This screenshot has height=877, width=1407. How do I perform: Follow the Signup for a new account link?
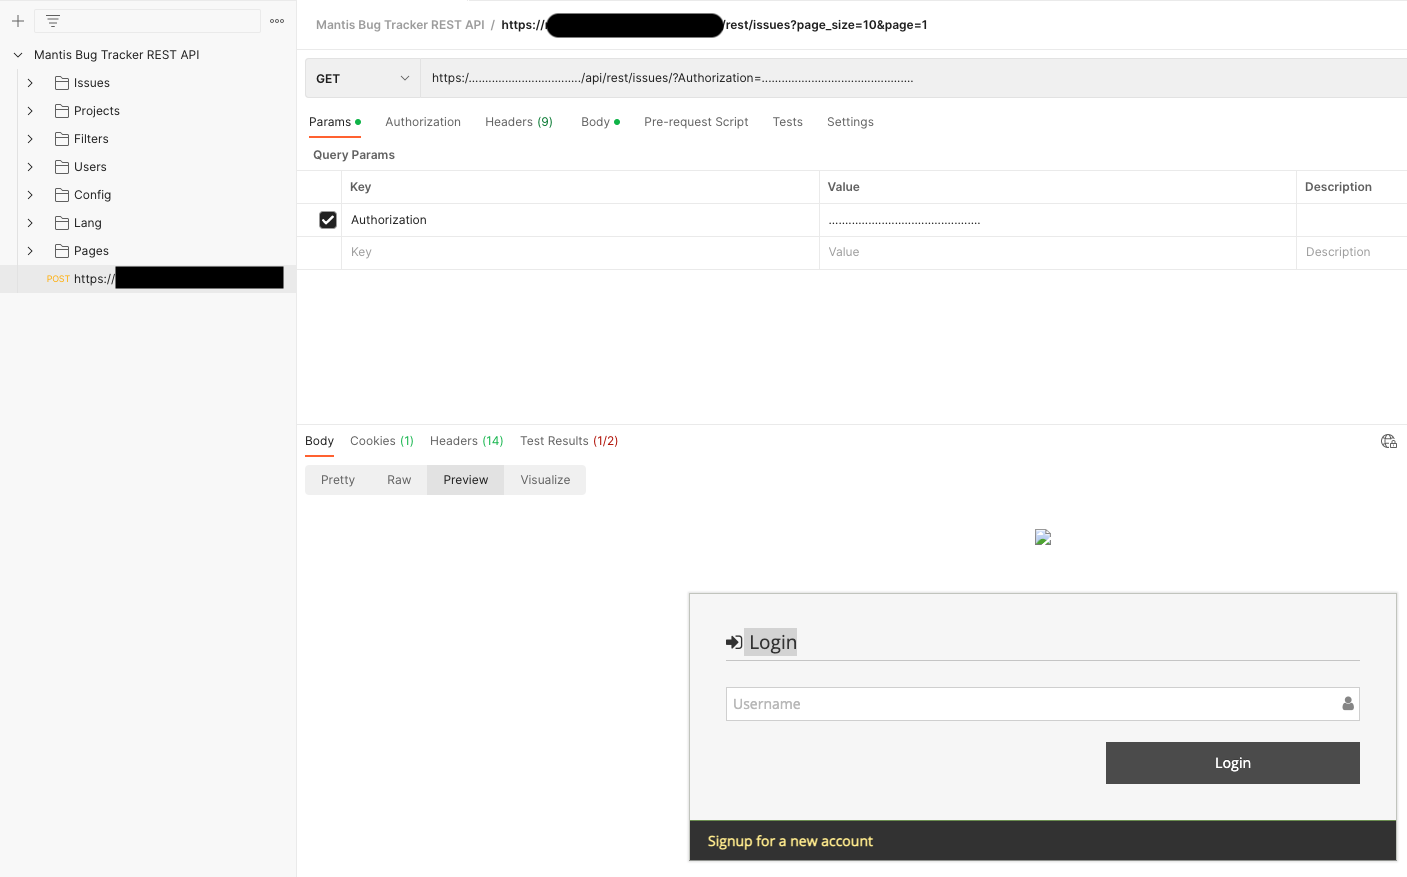click(x=790, y=841)
